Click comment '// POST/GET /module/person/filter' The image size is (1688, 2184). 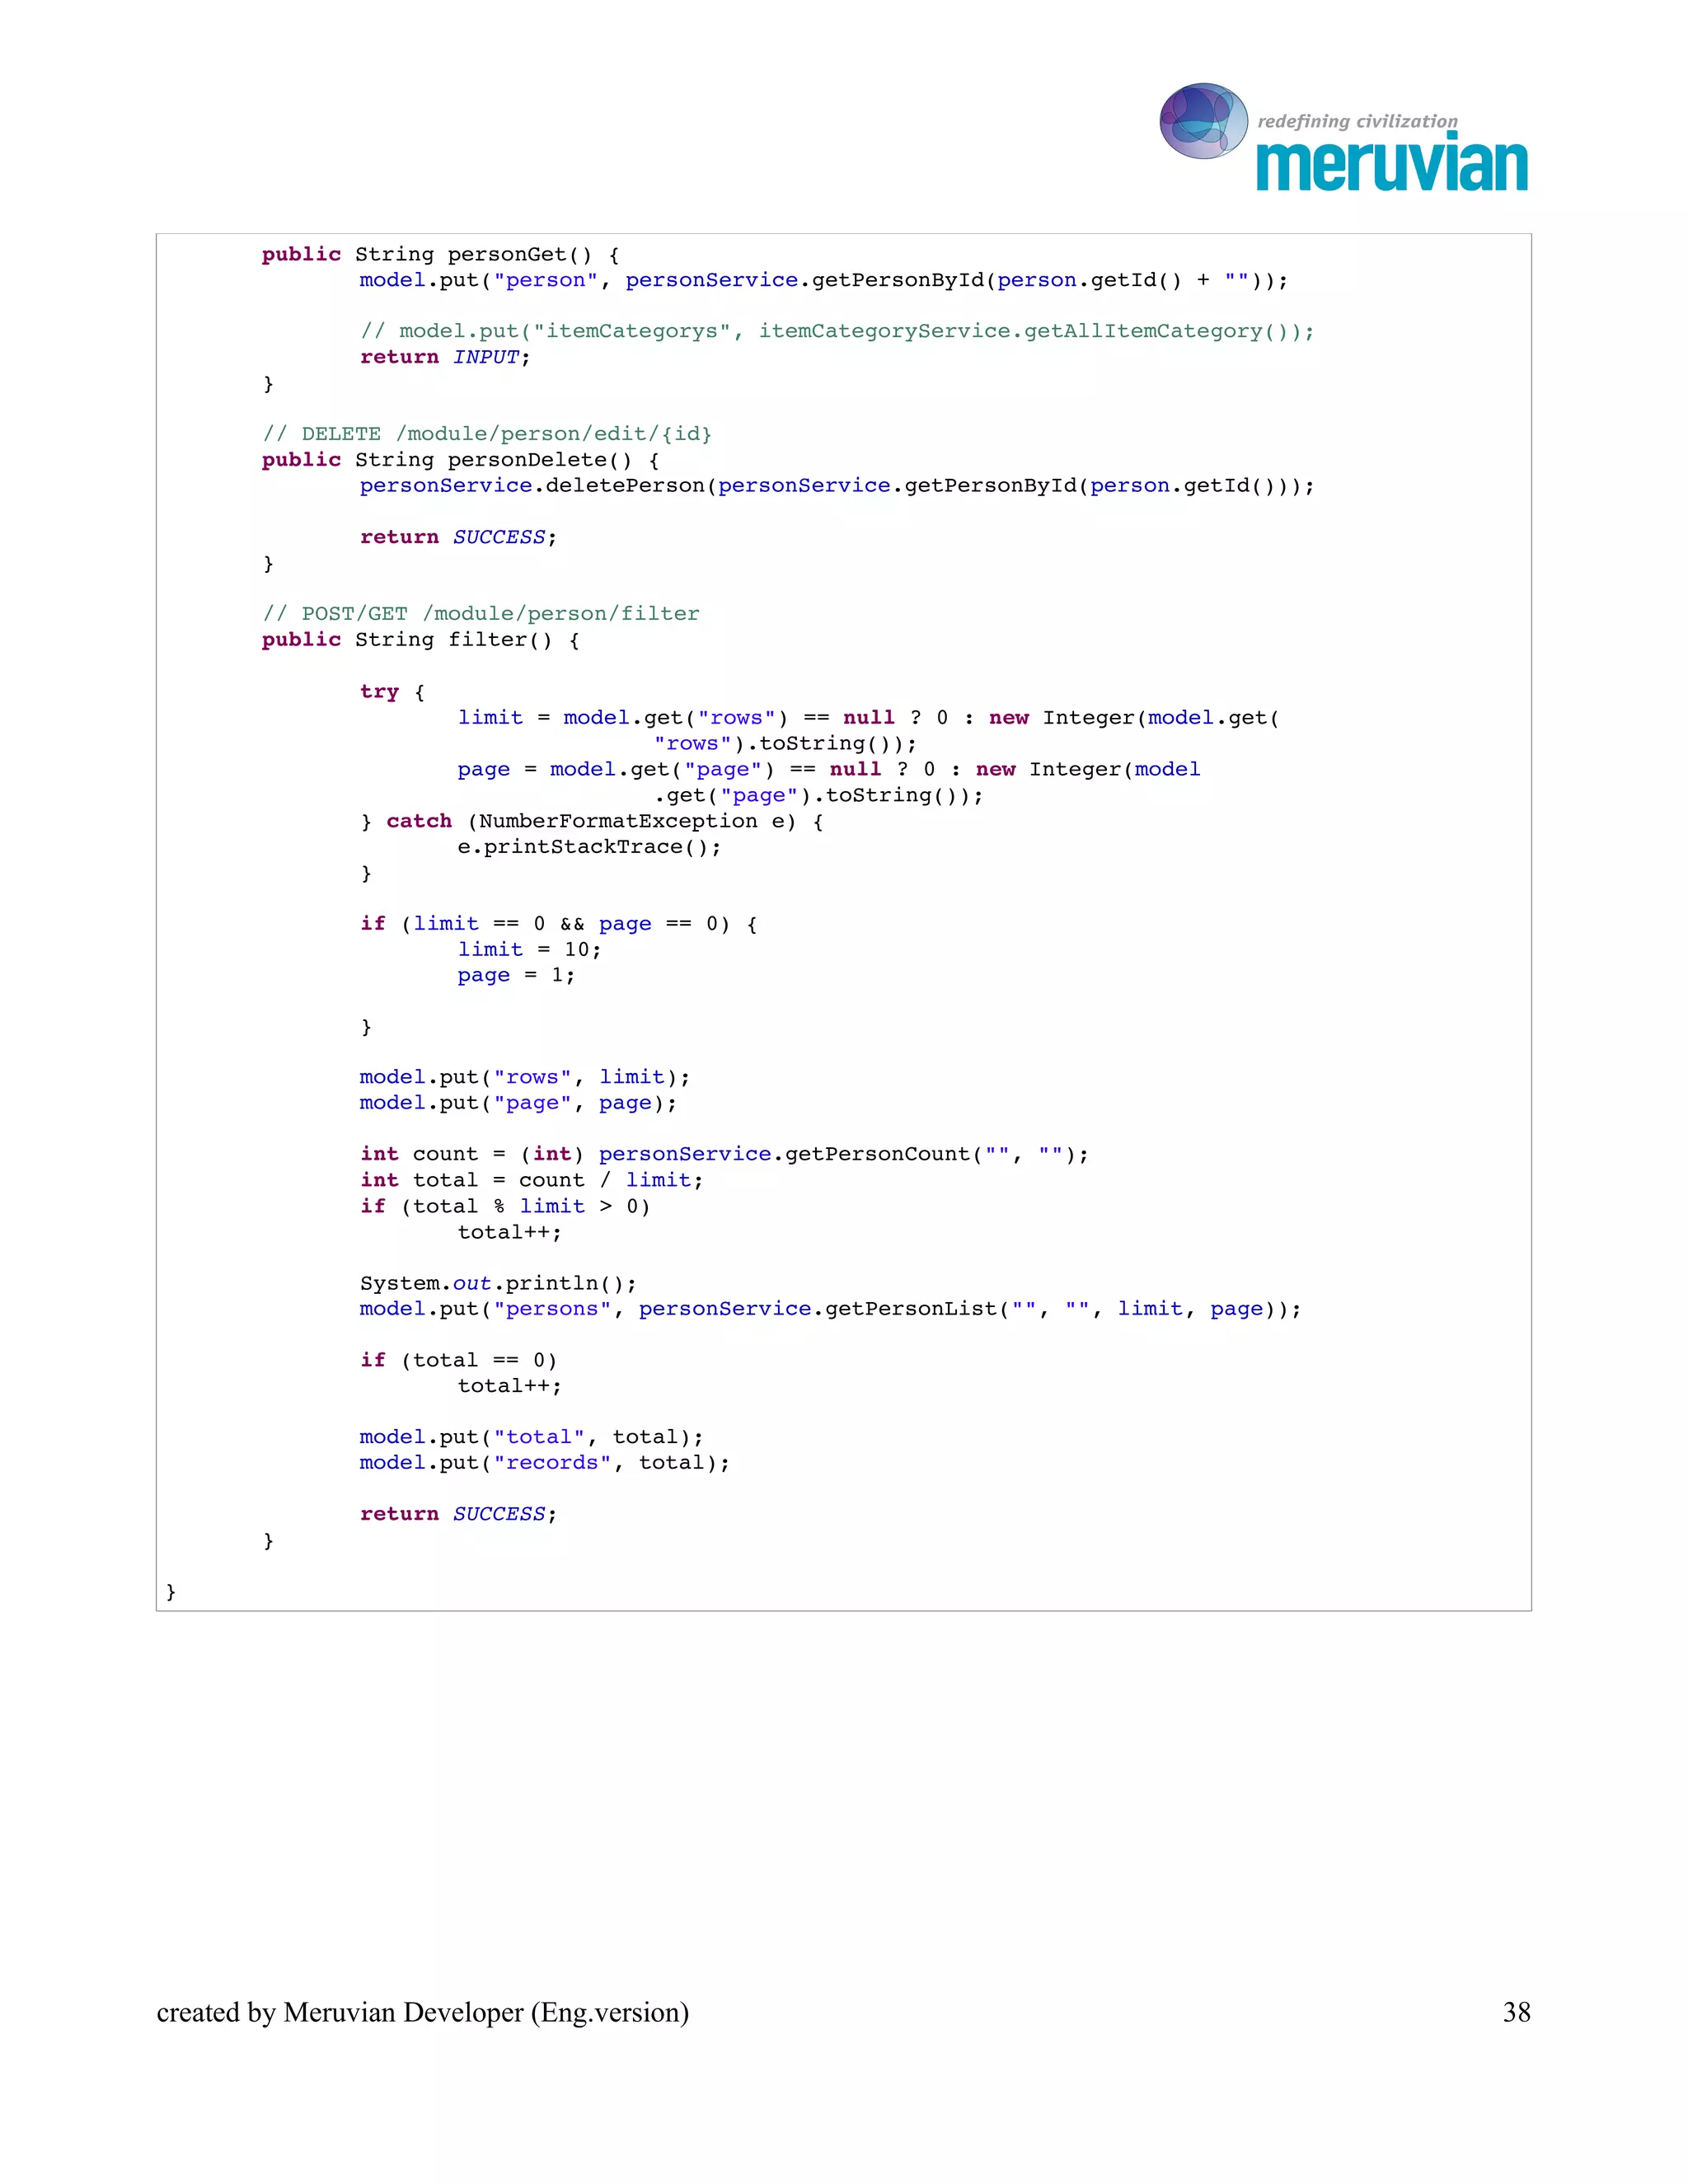pos(480,614)
